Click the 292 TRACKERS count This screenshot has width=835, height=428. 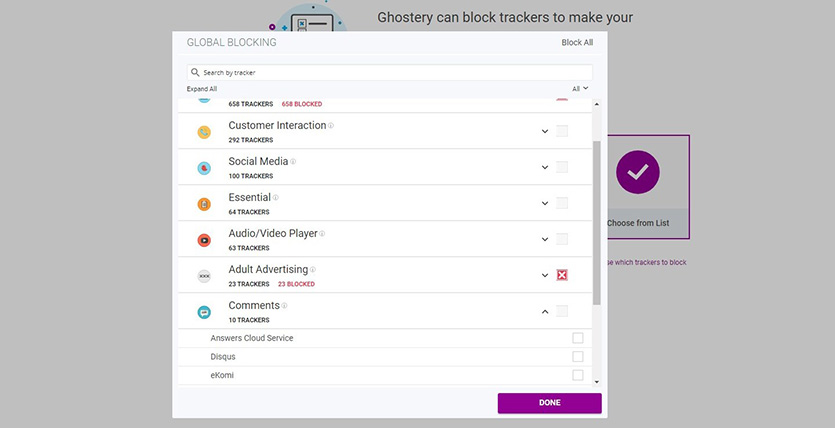coord(251,140)
